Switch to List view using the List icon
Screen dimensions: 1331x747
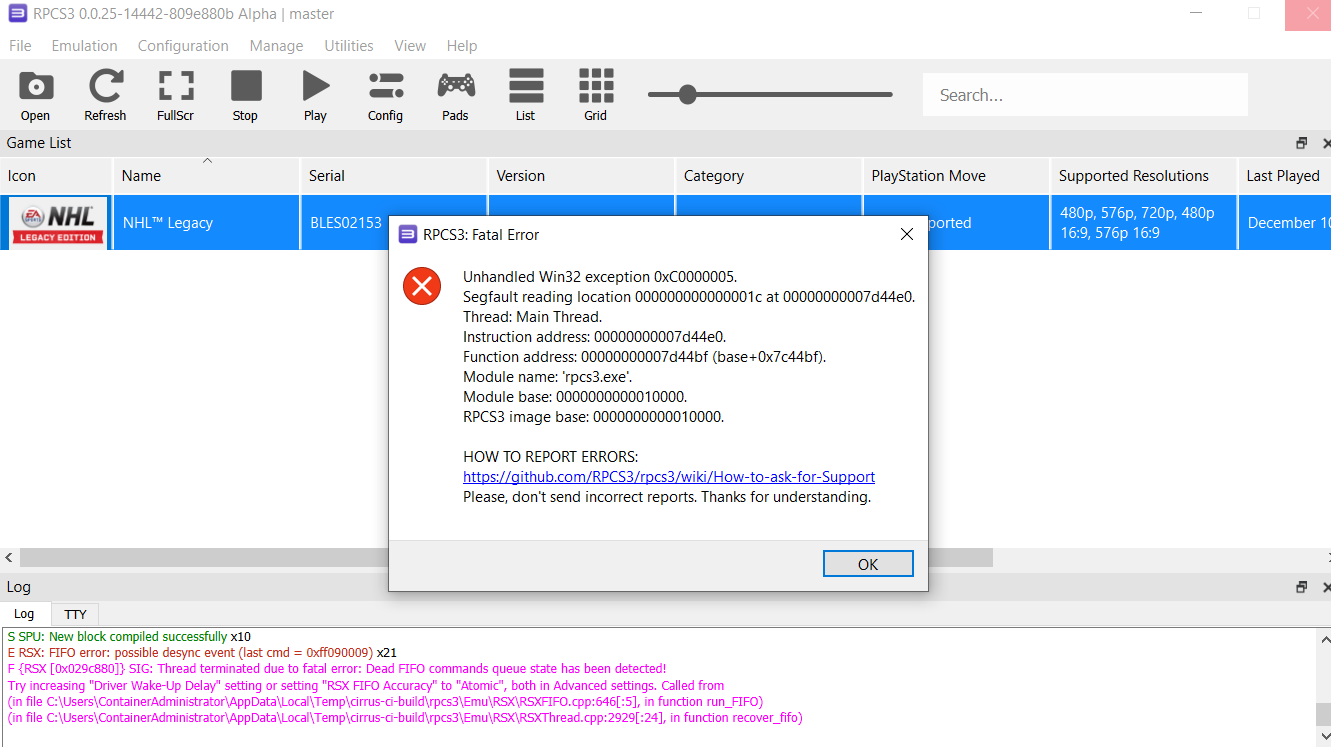pyautogui.click(x=525, y=95)
